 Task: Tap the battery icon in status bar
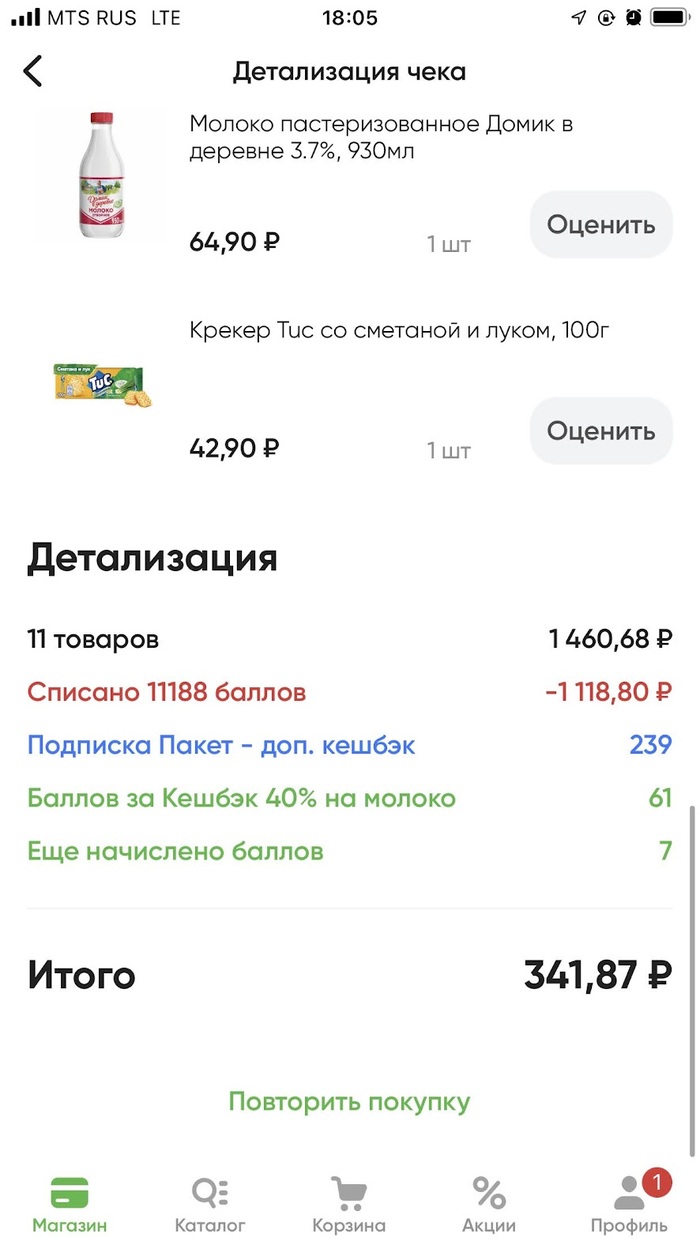point(669,18)
